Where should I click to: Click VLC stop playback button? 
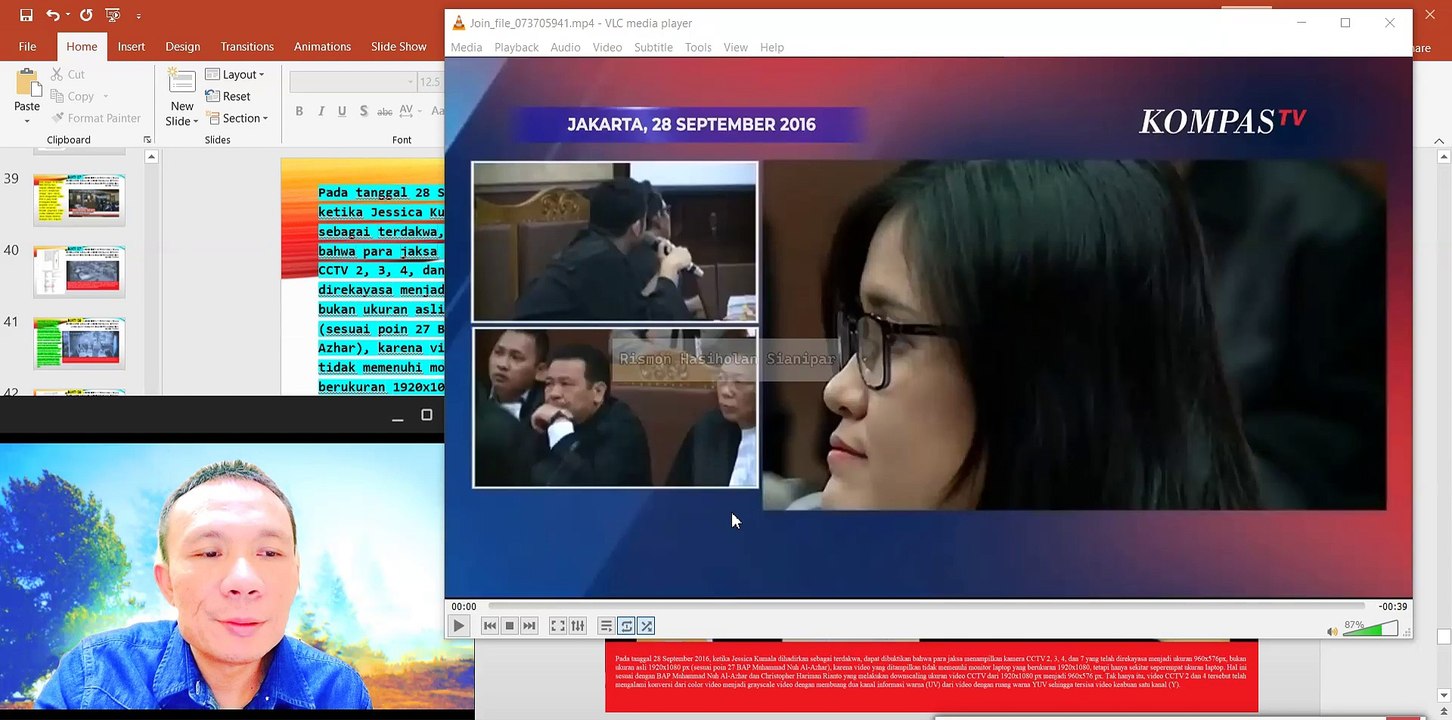click(509, 626)
